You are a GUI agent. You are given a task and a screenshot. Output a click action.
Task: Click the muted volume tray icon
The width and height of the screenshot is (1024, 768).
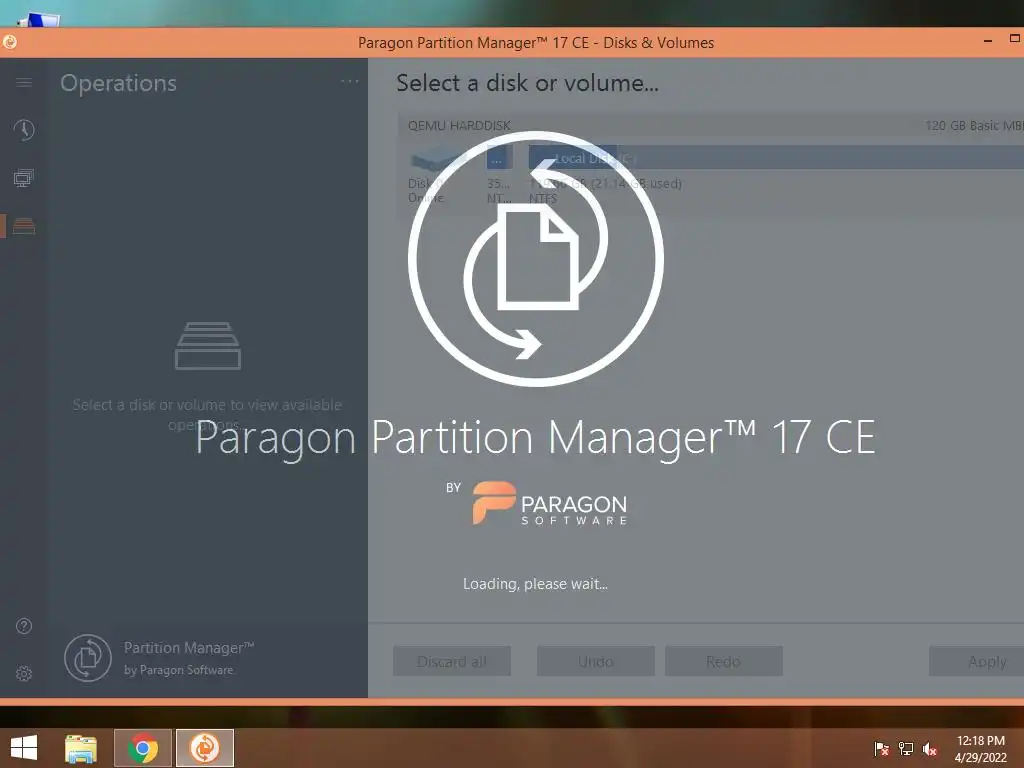pos(930,749)
